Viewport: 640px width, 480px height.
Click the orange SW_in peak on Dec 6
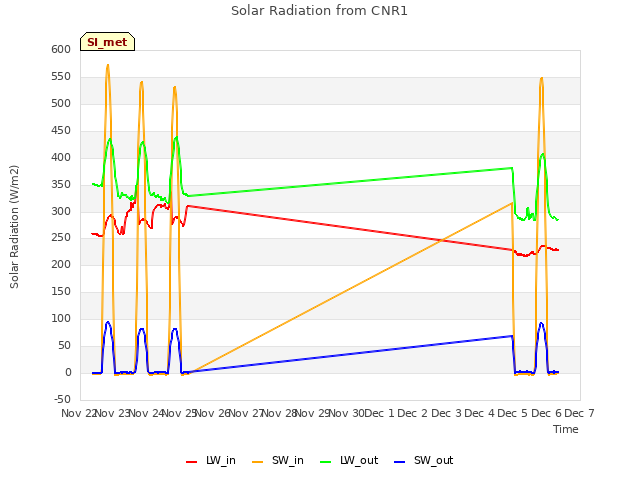(542, 78)
